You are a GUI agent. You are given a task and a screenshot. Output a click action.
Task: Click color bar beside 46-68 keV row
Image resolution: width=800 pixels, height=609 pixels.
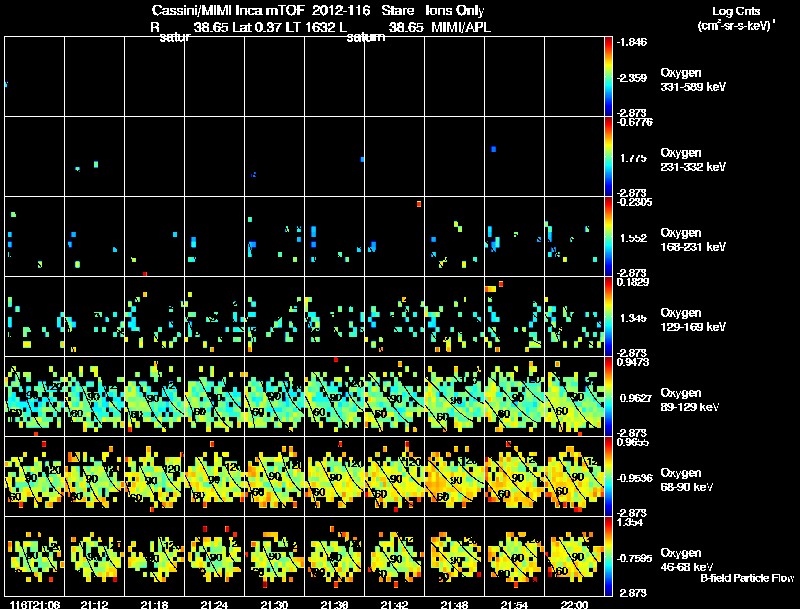[608, 556]
